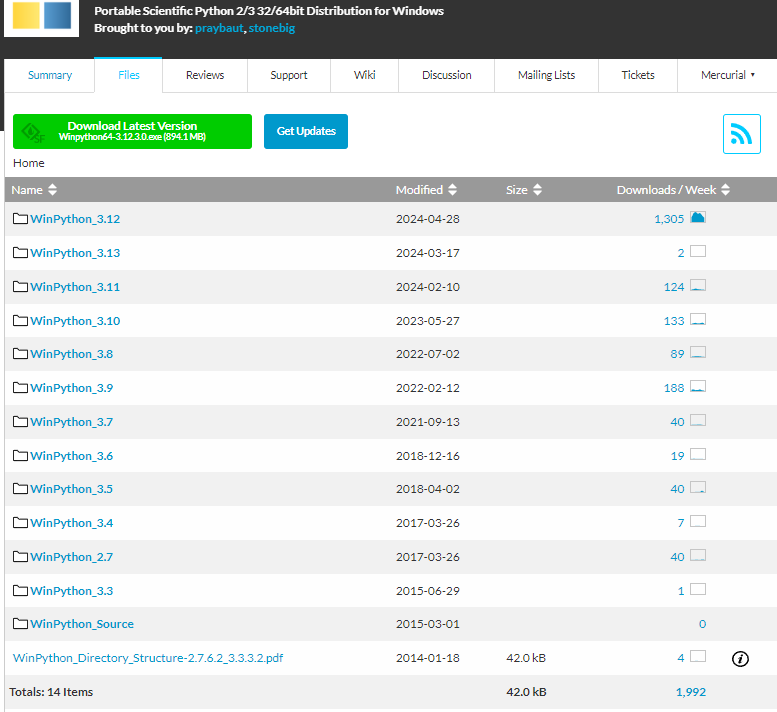Sort the file list by Name
Image resolution: width=777 pixels, height=712 pixels.
(34, 190)
